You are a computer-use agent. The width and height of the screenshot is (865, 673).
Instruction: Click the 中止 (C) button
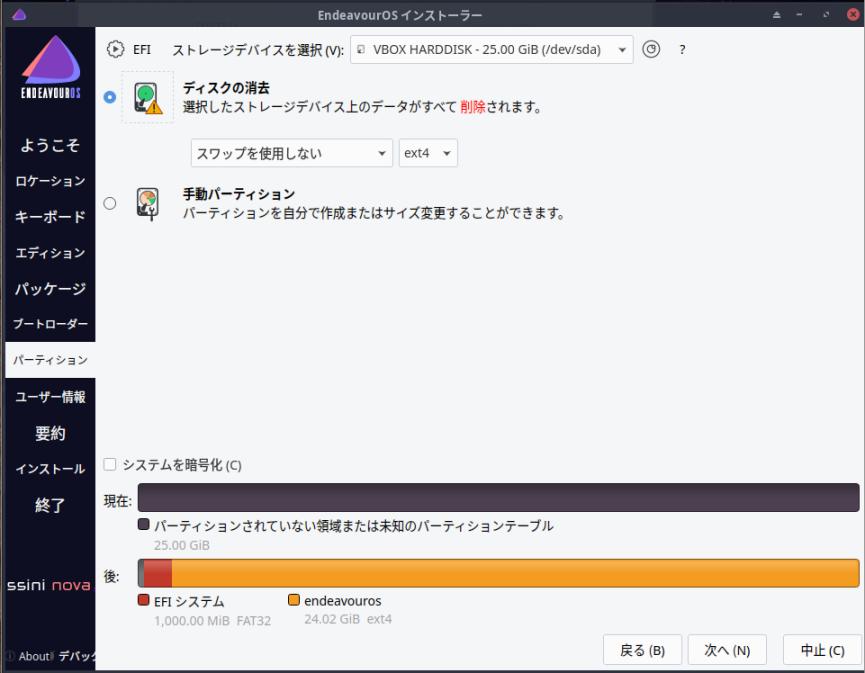(822, 650)
